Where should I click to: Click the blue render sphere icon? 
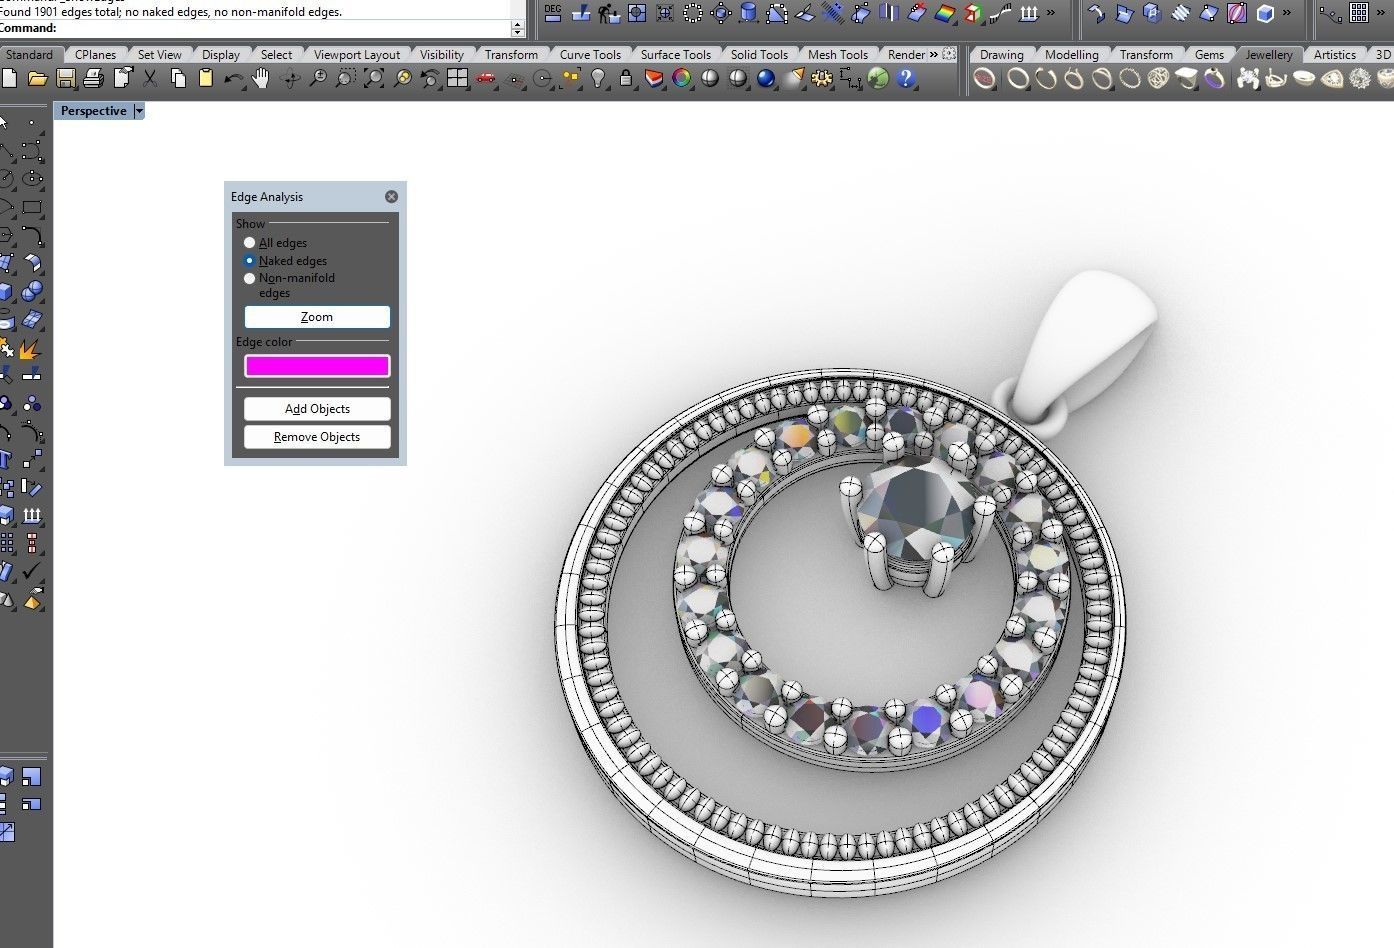pyautogui.click(x=766, y=78)
